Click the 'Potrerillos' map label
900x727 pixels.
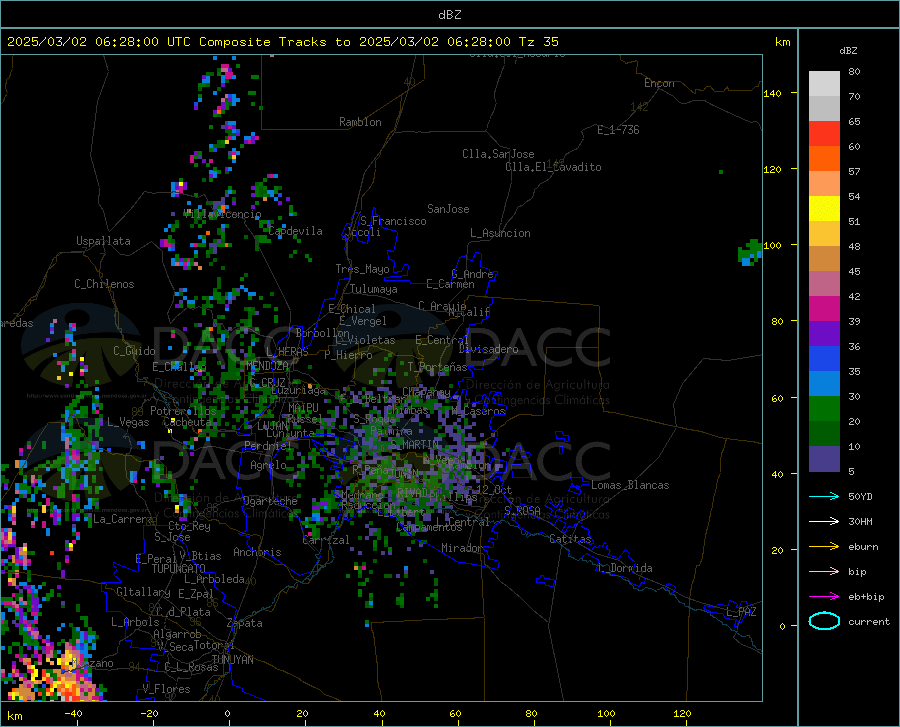(x=183, y=411)
